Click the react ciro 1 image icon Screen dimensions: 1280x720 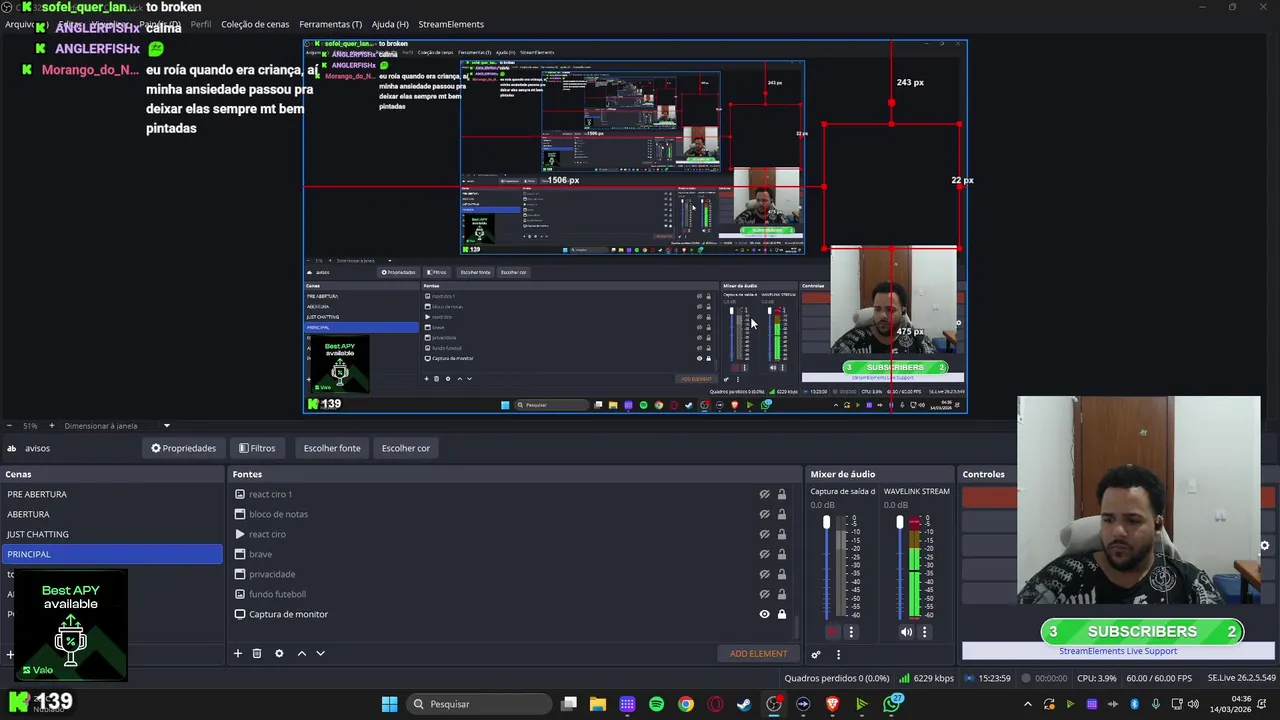(240, 494)
